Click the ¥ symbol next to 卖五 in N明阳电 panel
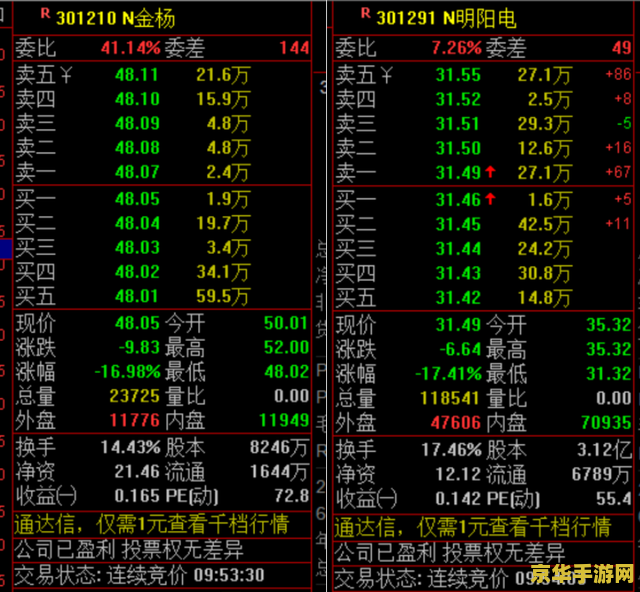This screenshot has width=640, height=592. pos(386,75)
